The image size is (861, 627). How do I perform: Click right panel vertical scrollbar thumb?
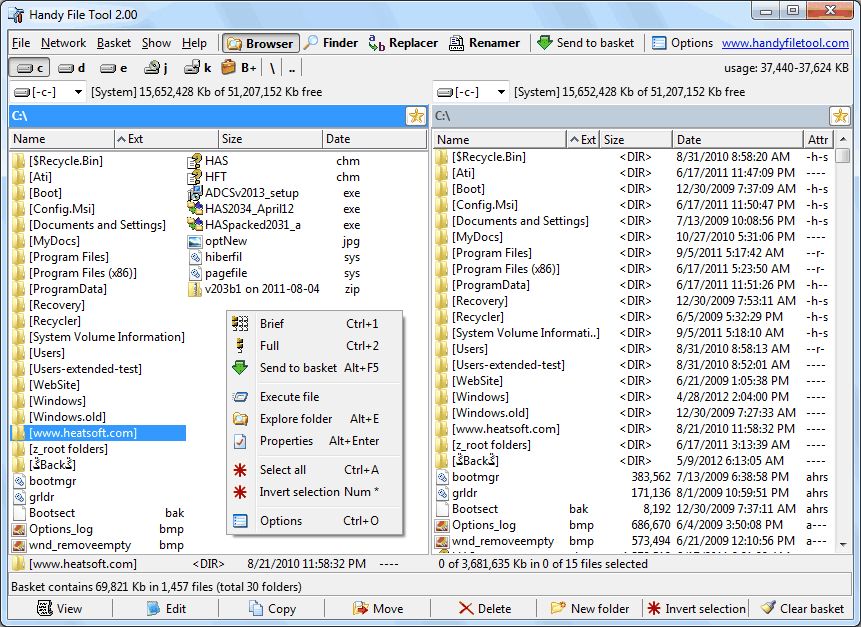[842, 156]
